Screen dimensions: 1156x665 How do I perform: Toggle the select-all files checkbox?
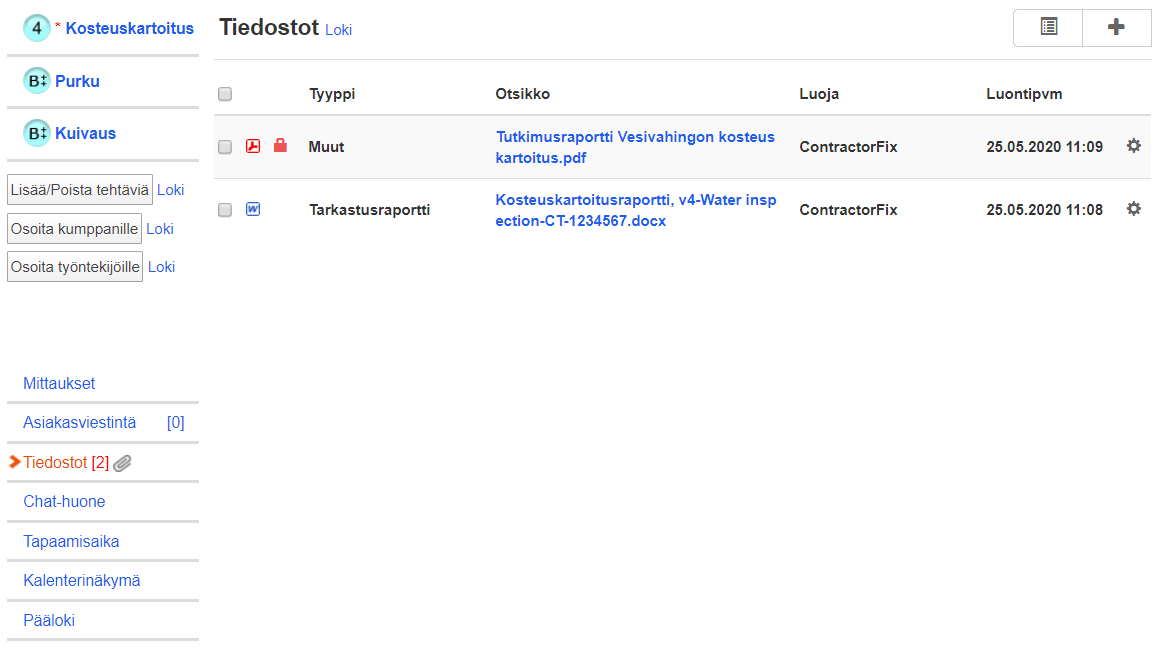[x=225, y=94]
